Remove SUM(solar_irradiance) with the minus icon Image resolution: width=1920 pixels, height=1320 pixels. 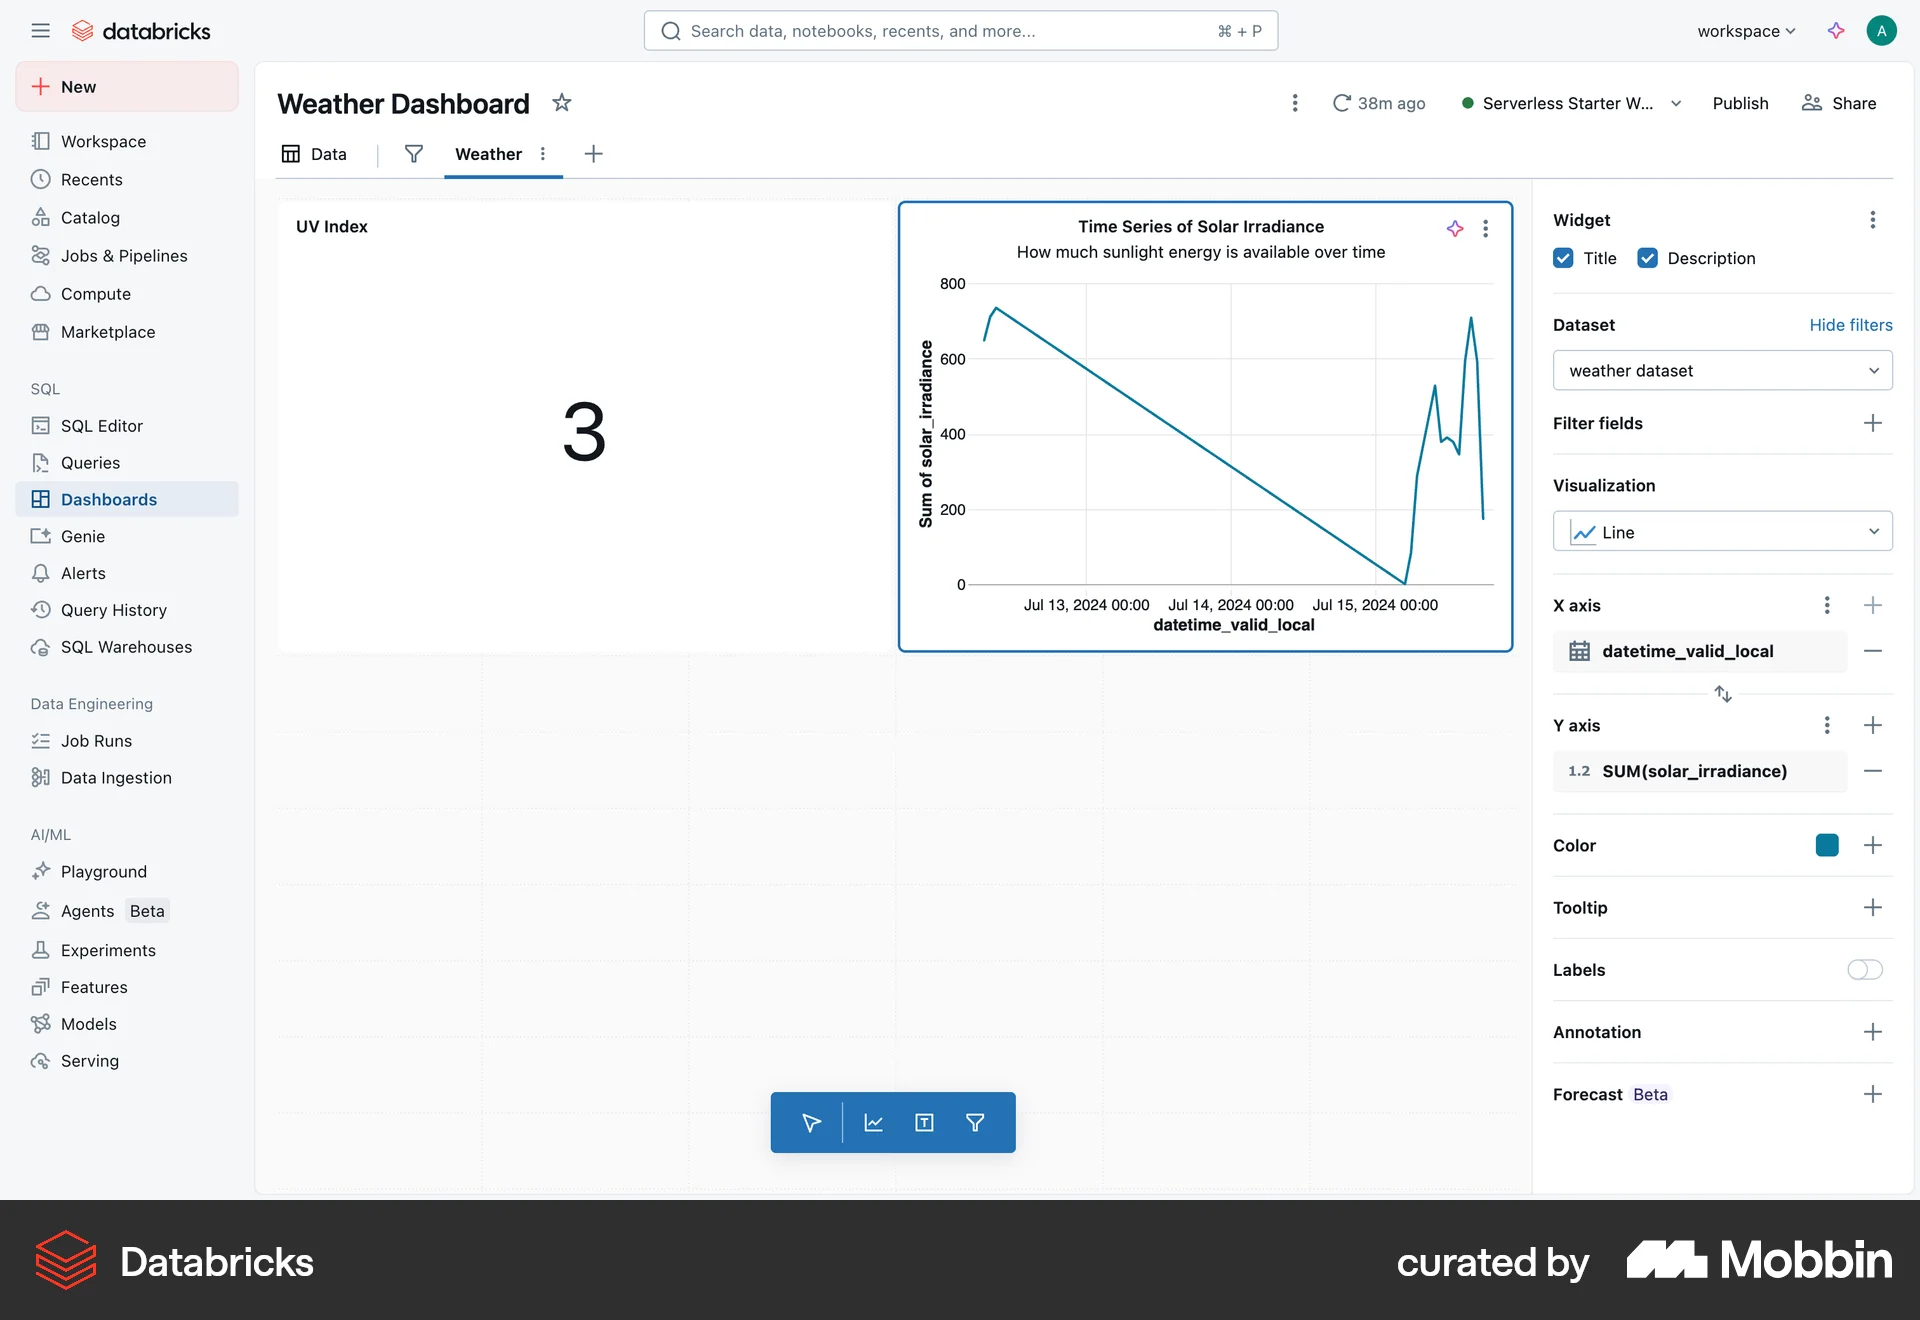click(1874, 771)
